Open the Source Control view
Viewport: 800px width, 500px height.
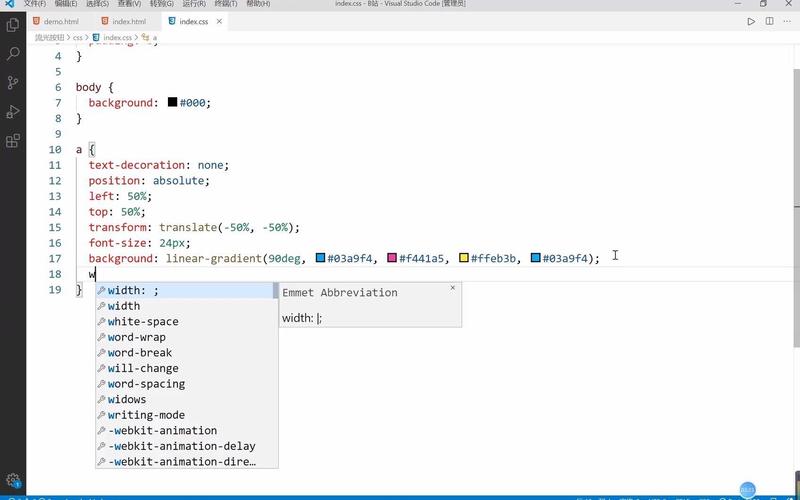click(13, 82)
